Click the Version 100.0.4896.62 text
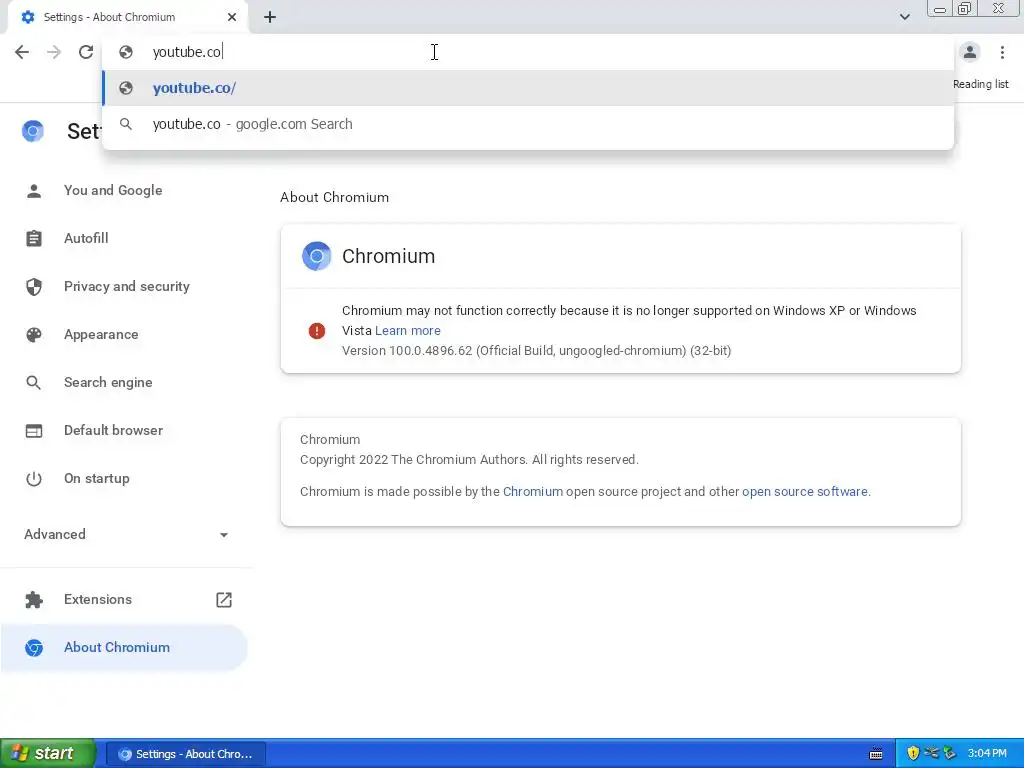 click(536, 351)
